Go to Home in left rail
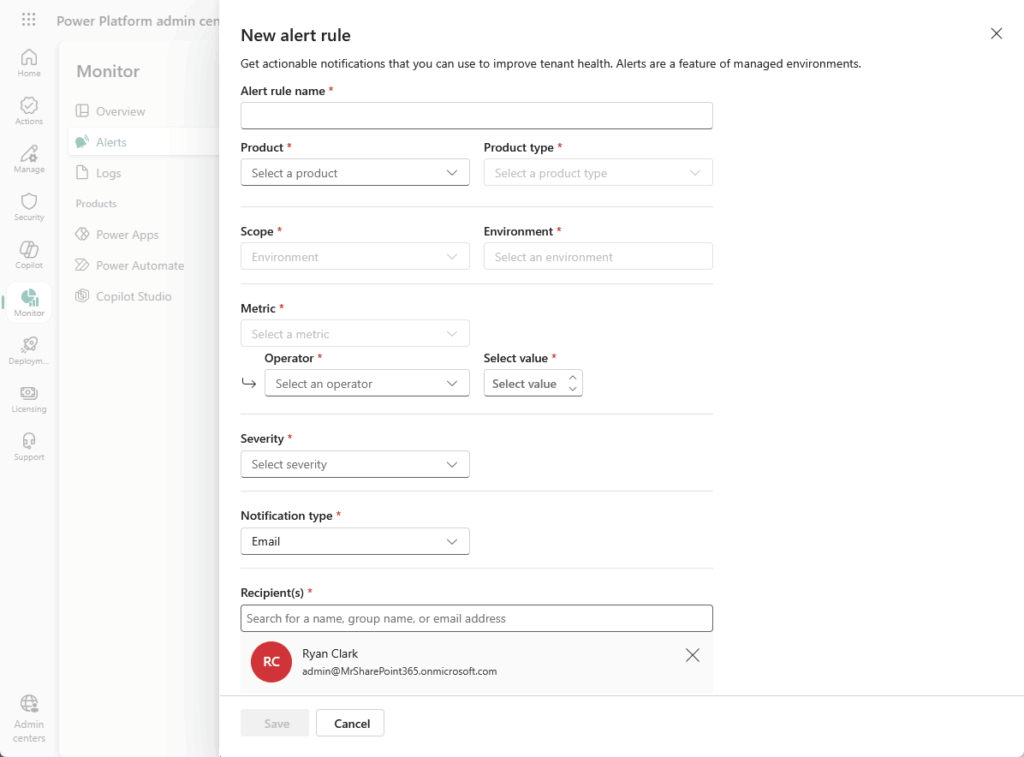 click(x=29, y=63)
